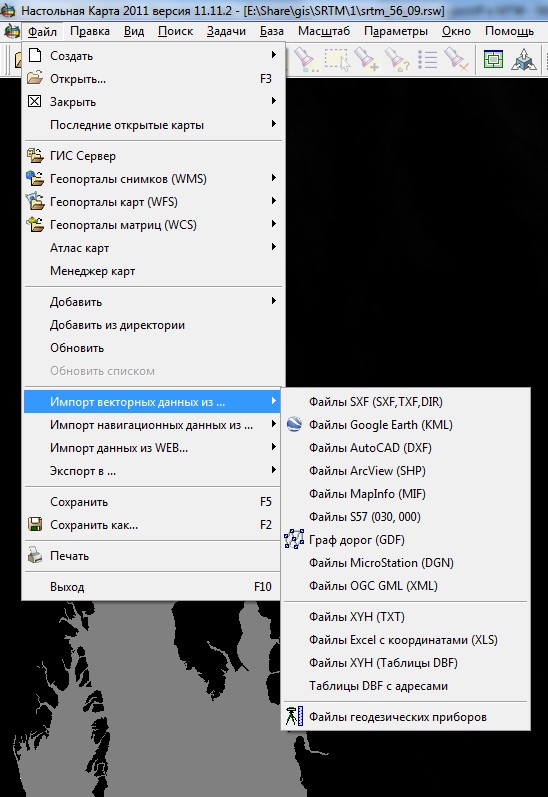
Task: Click the flashlight with red X icon
Action: tap(455, 59)
